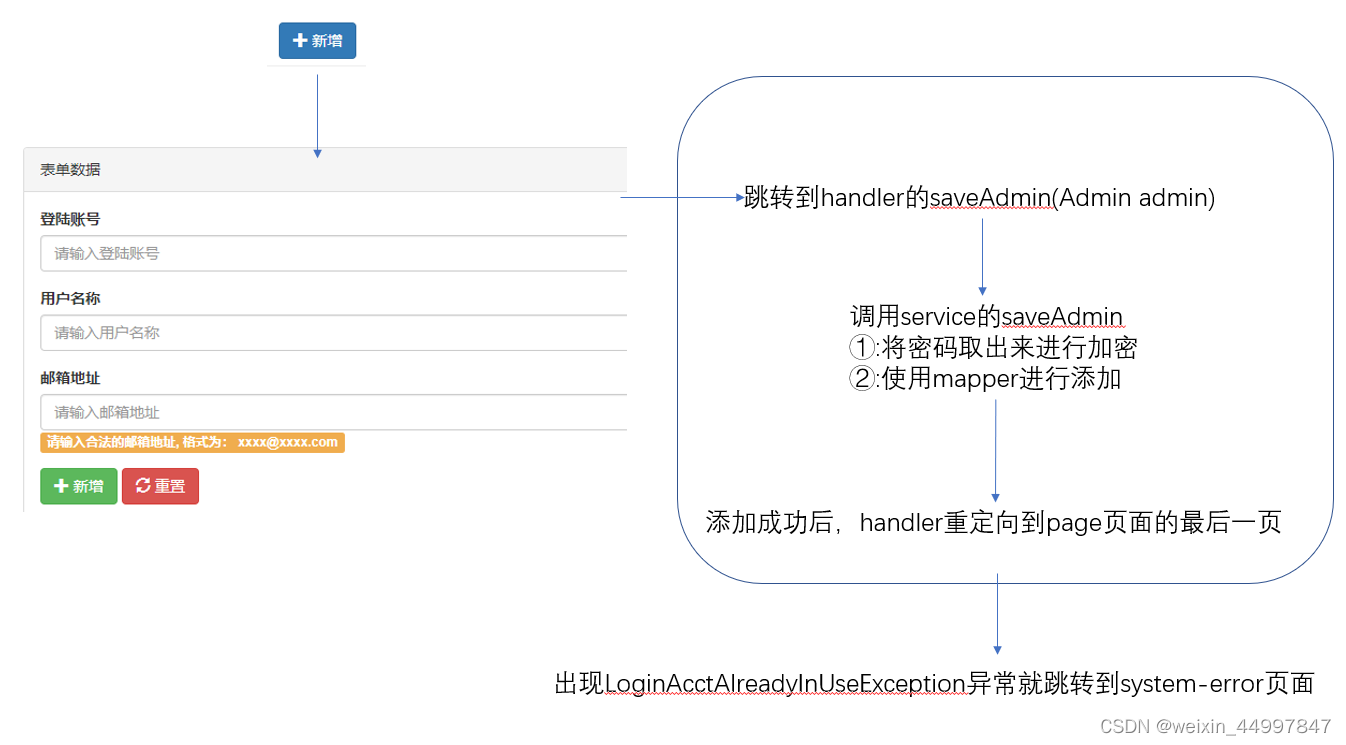Click the 用户名称 label

(x=70, y=298)
